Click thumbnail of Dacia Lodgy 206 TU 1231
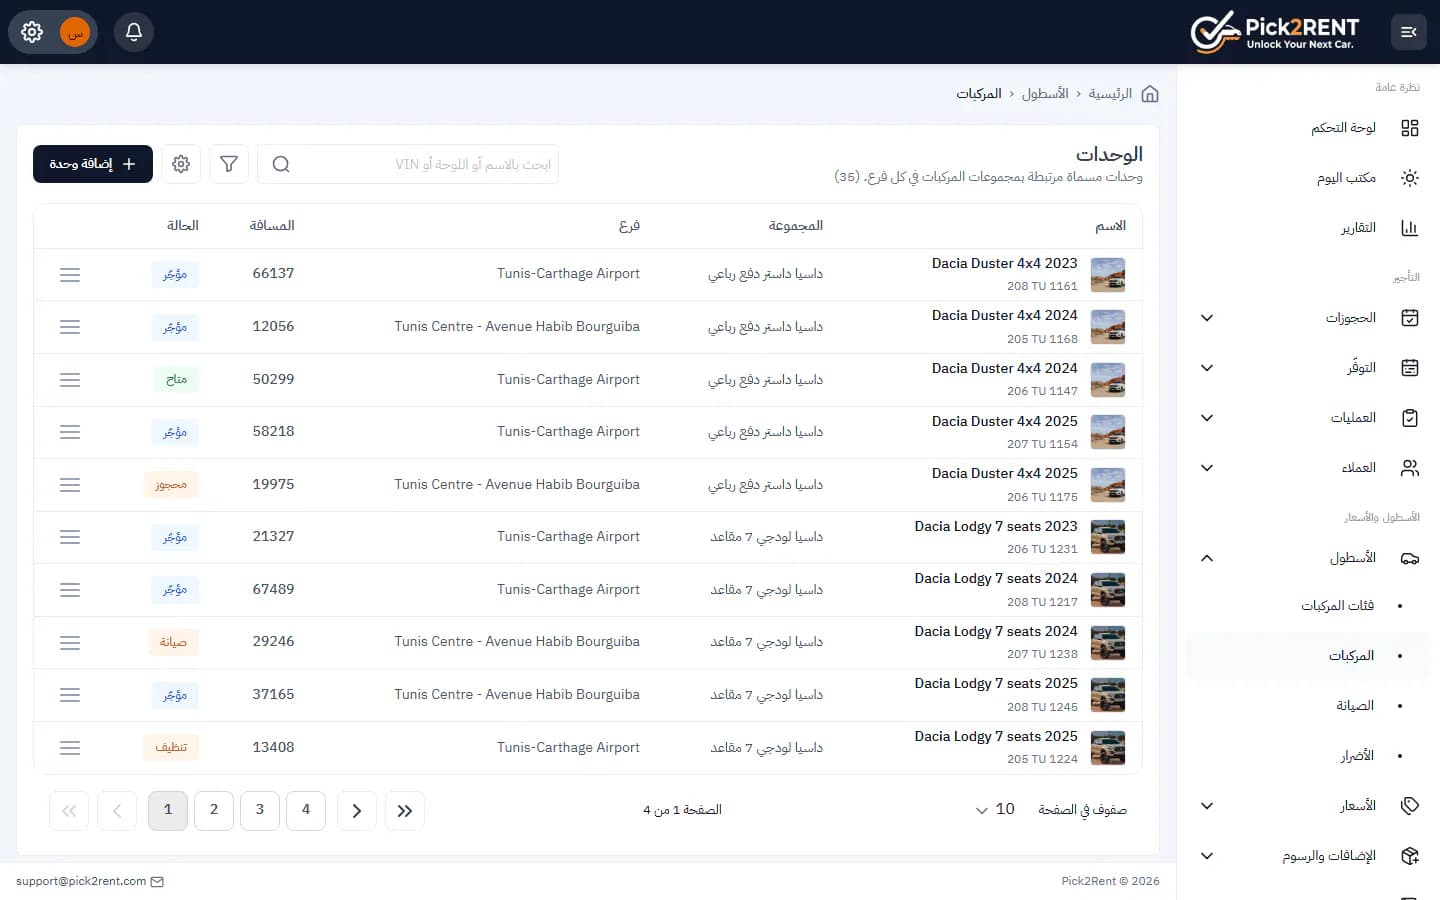Image resolution: width=1440 pixels, height=900 pixels. 1108,538
